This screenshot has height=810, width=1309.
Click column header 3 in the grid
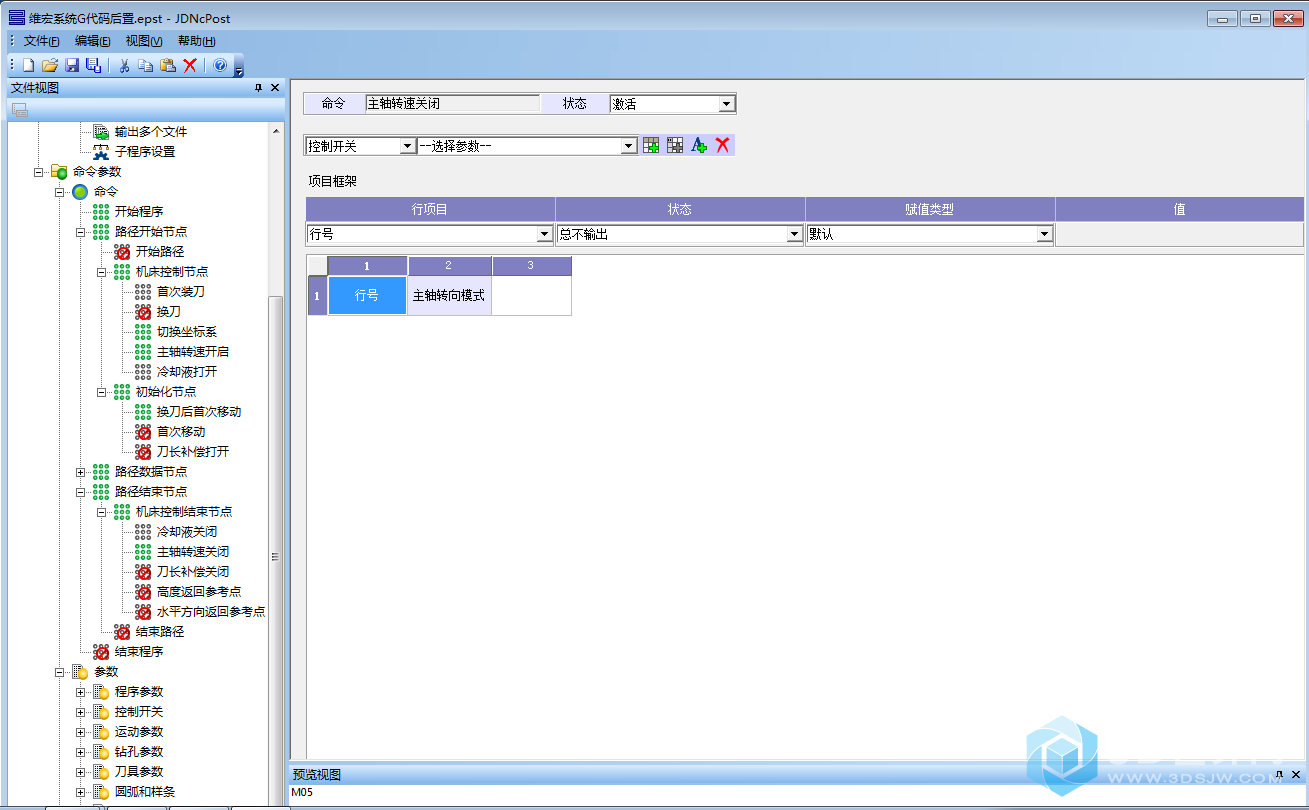click(531, 265)
